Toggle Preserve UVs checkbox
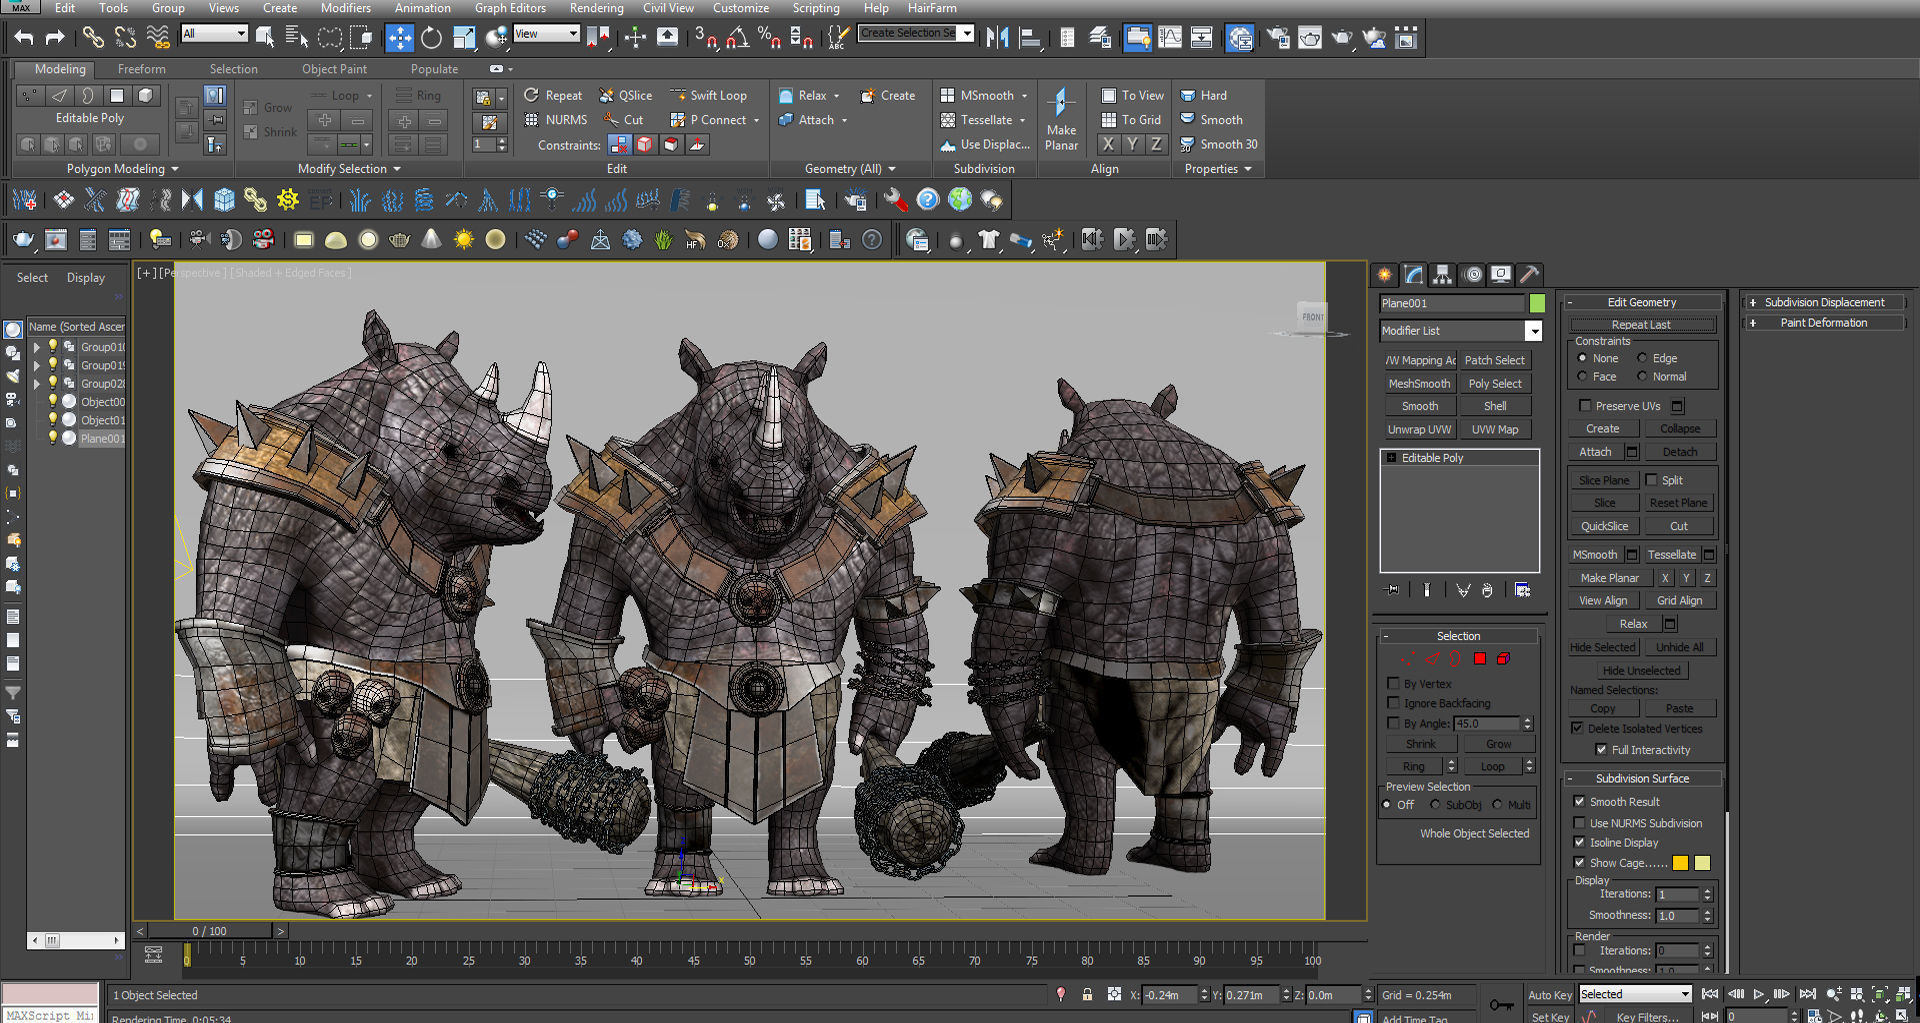The image size is (1920, 1023). point(1585,405)
